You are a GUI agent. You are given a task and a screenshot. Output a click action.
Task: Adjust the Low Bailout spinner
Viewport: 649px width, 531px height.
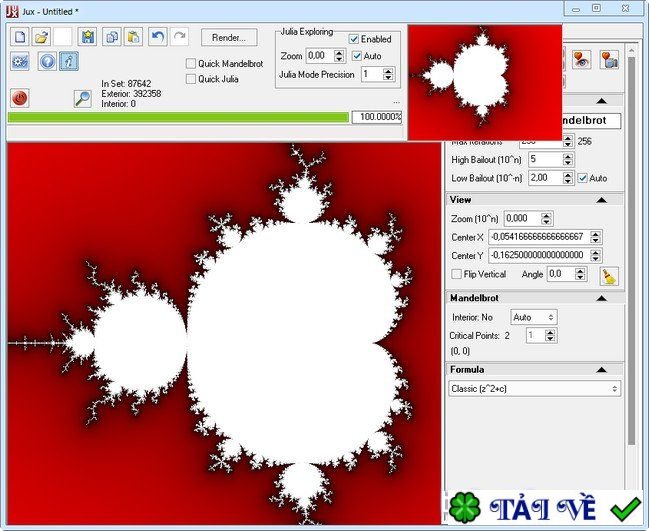[568, 178]
